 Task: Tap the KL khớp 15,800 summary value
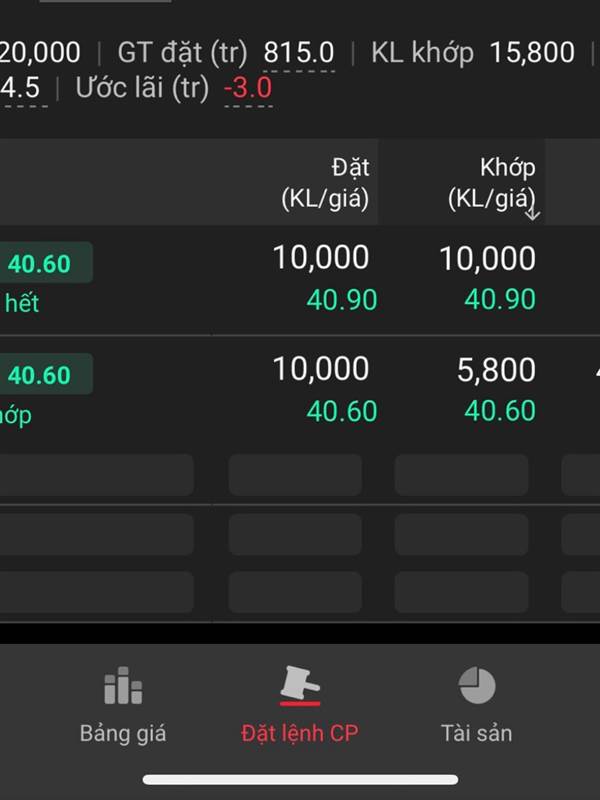pos(532,53)
